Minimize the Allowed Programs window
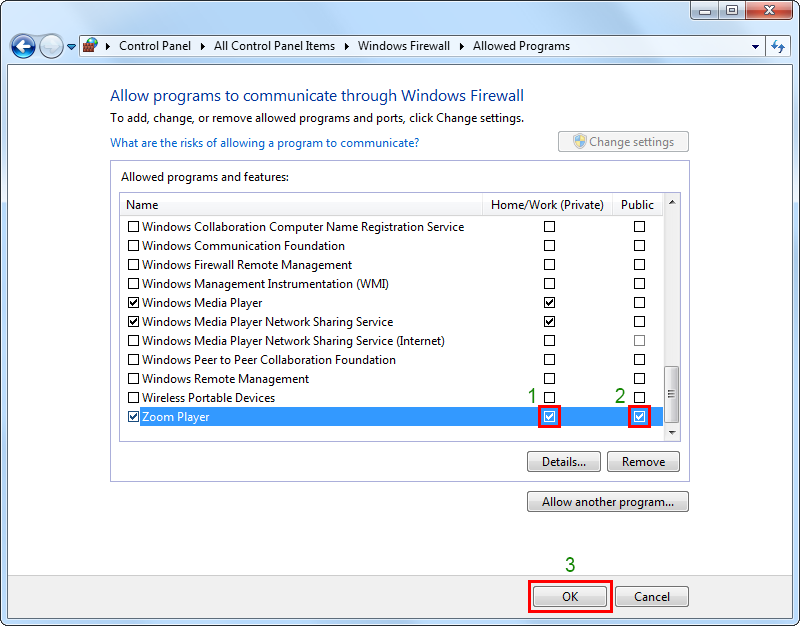 pos(705,10)
